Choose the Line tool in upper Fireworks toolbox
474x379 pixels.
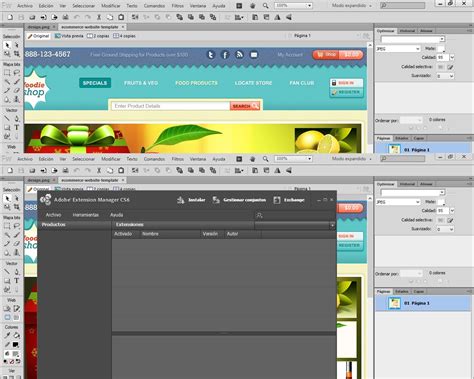pyautogui.click(x=7, y=119)
